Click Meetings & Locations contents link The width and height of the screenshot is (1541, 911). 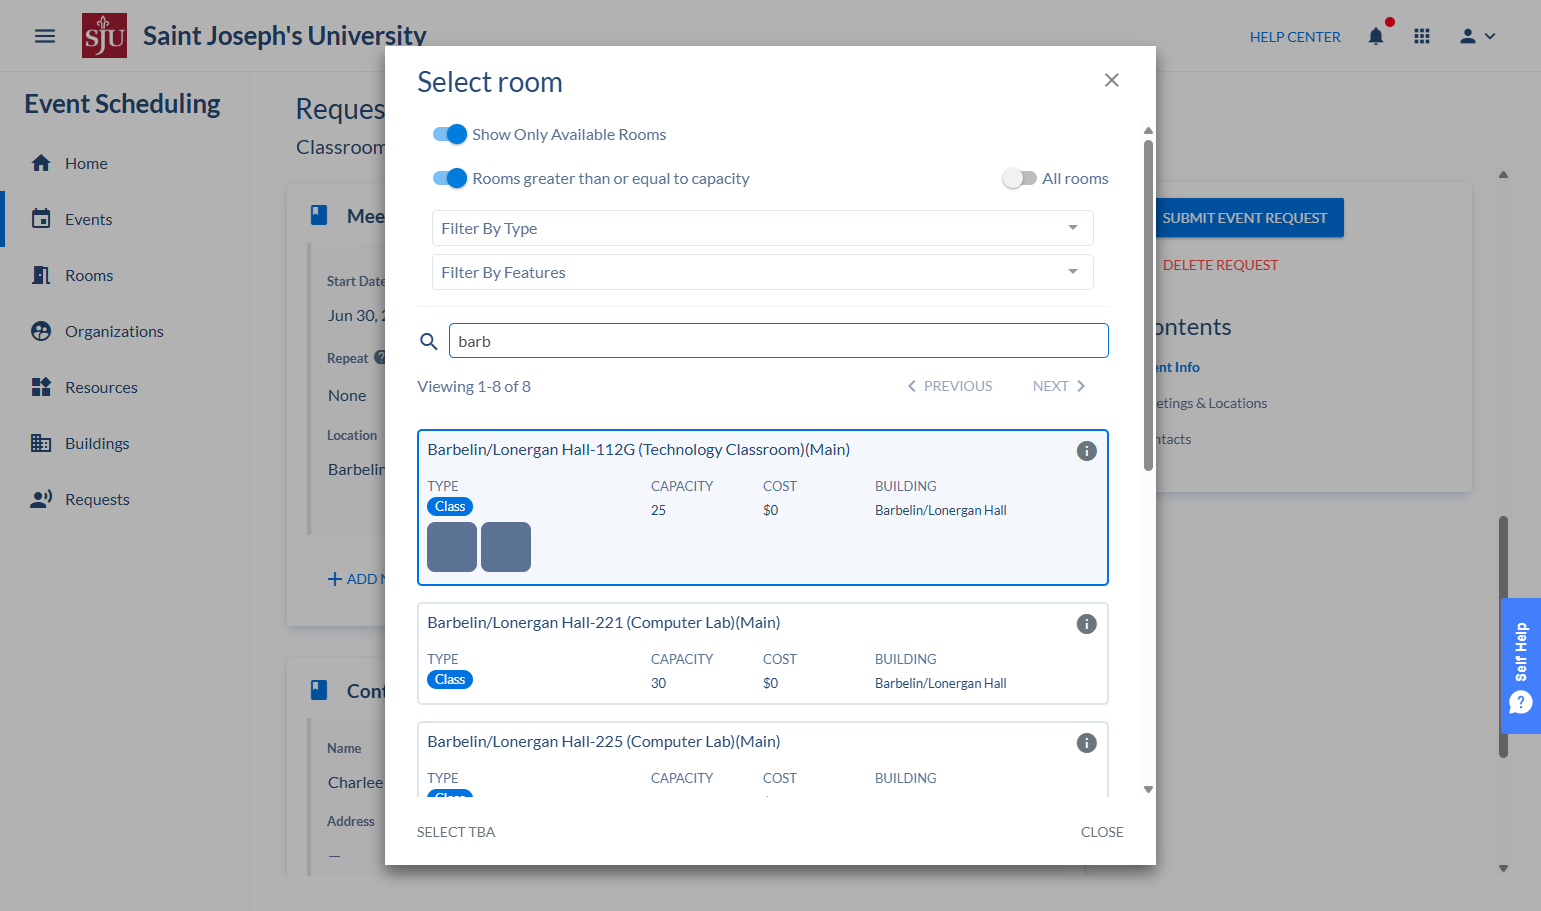pyautogui.click(x=1211, y=403)
